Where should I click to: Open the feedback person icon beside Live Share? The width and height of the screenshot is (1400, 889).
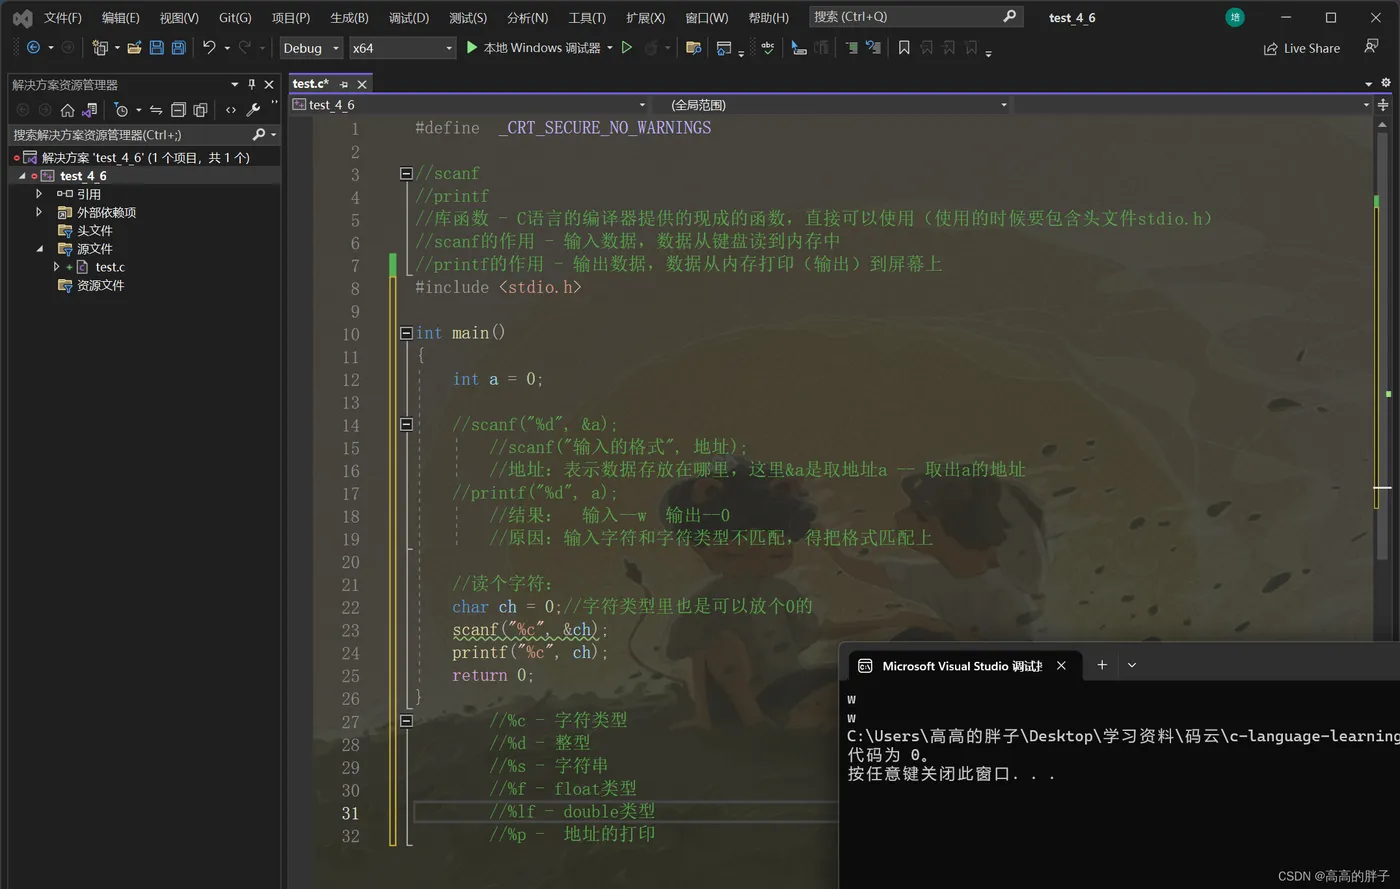[x=1371, y=47]
